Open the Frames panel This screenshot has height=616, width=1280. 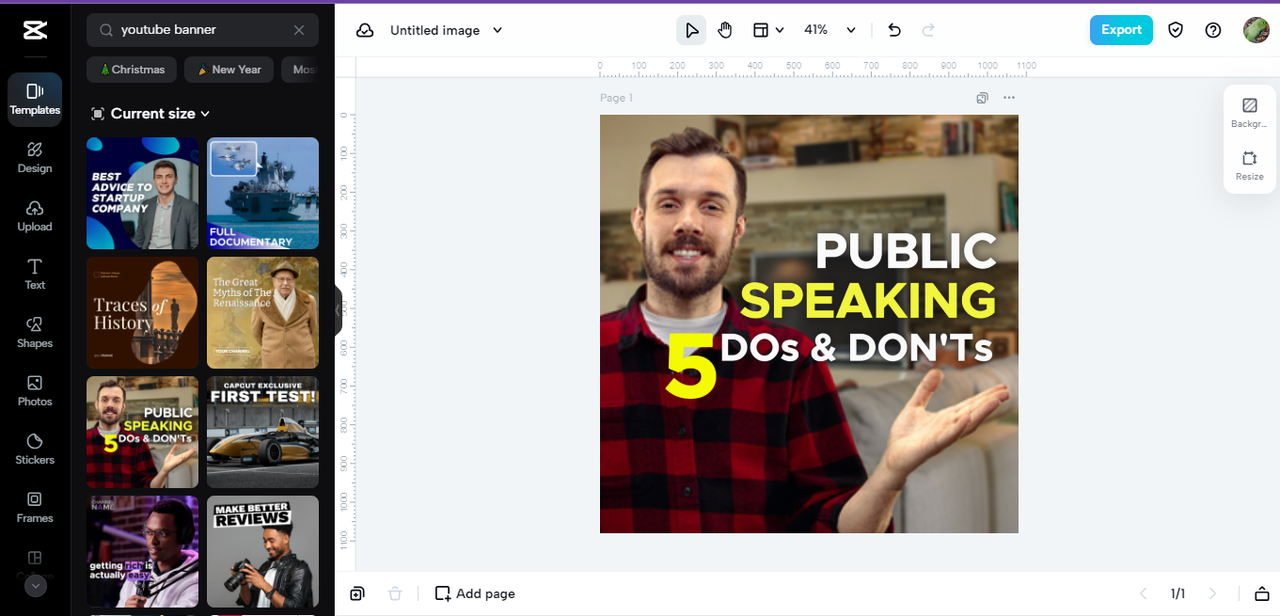click(34, 507)
